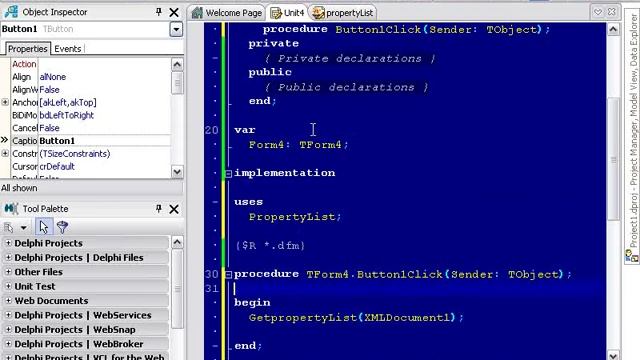
Task: Close the Tool Palette panel
Action: point(174,209)
